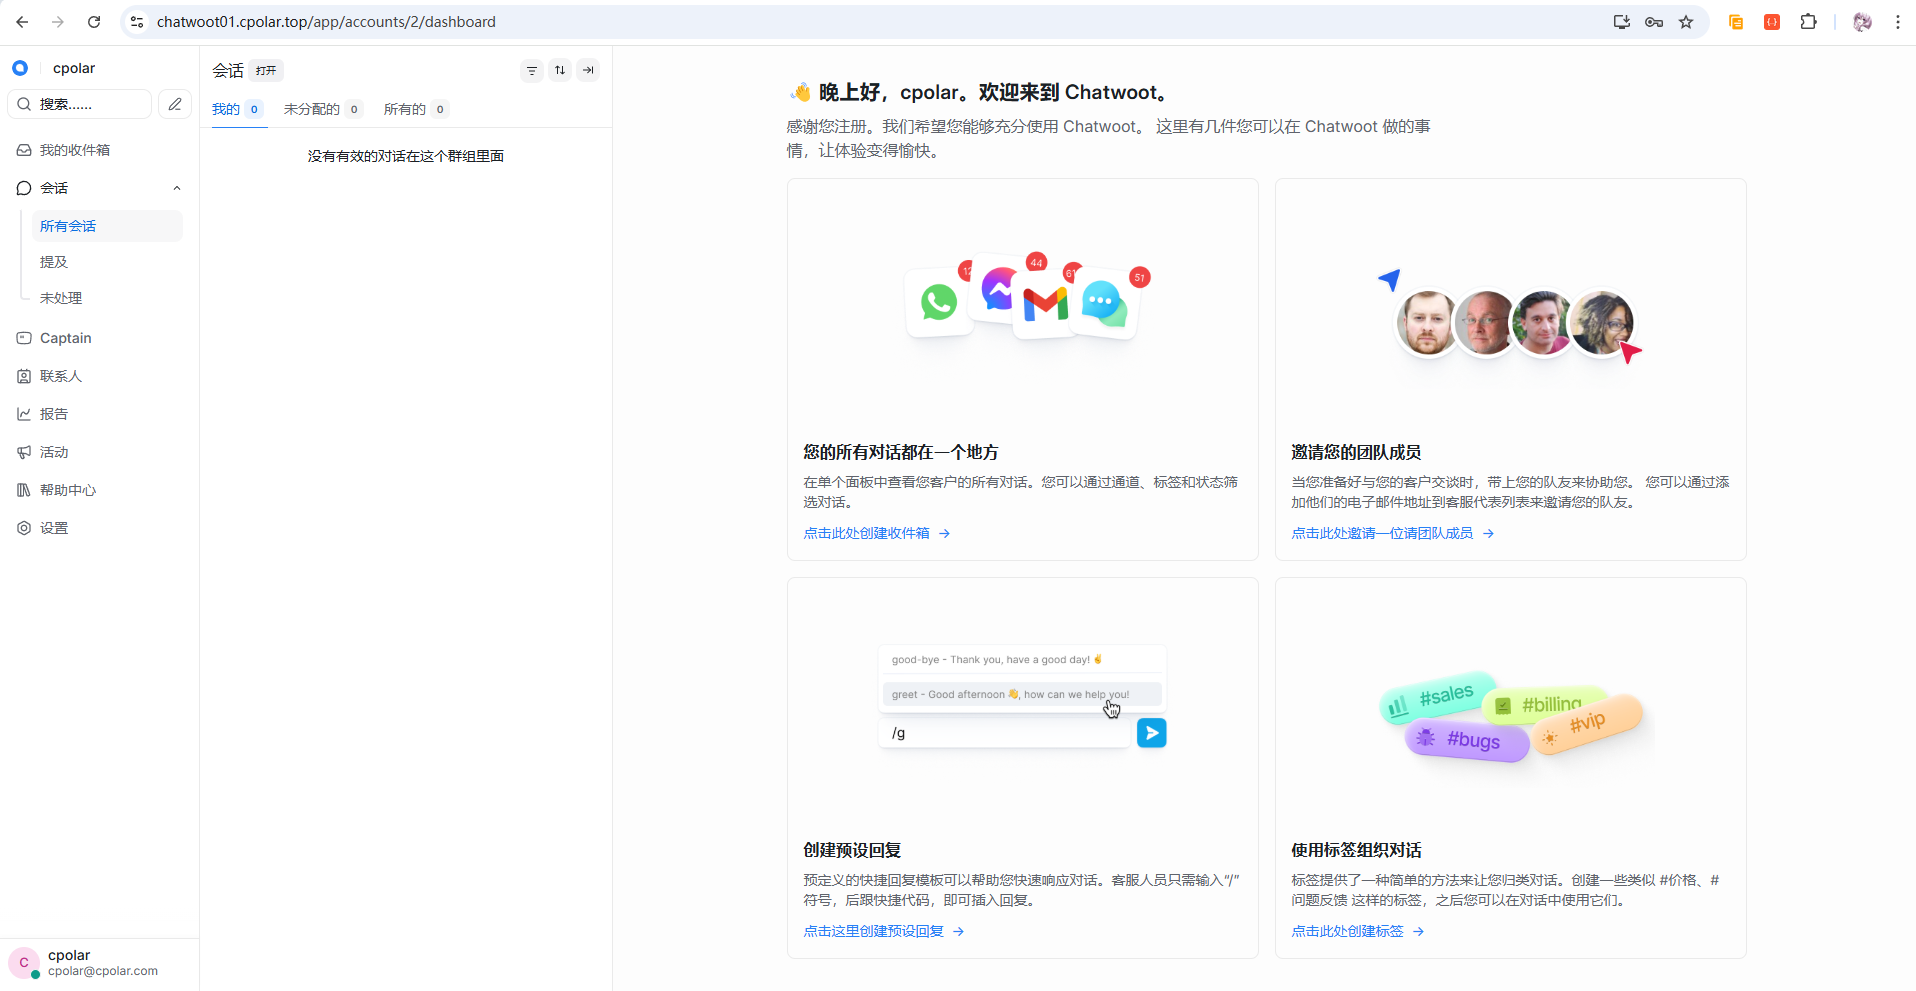Select 未处理 under conversations
This screenshot has width=1916, height=991.
point(61,298)
